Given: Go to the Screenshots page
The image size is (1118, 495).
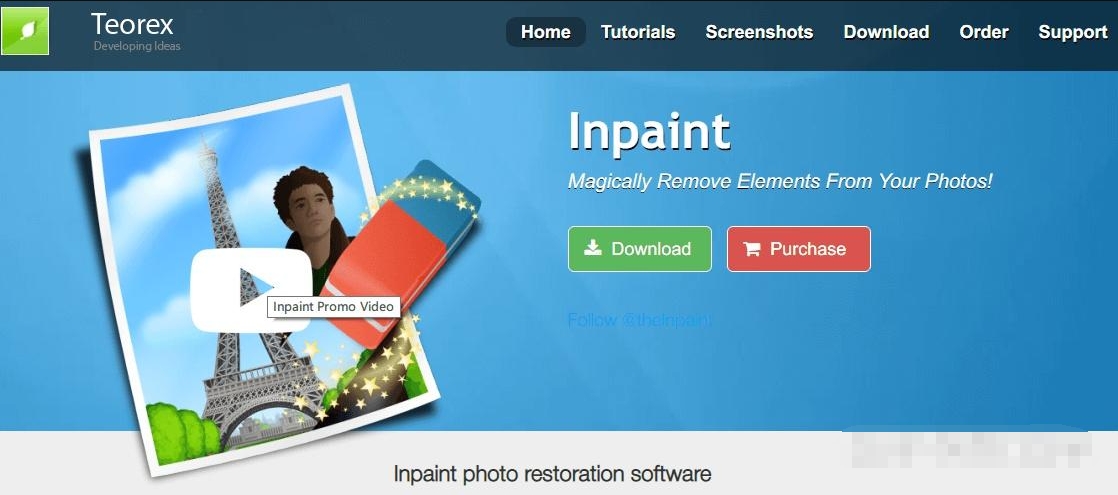Looking at the screenshot, I should tap(759, 32).
